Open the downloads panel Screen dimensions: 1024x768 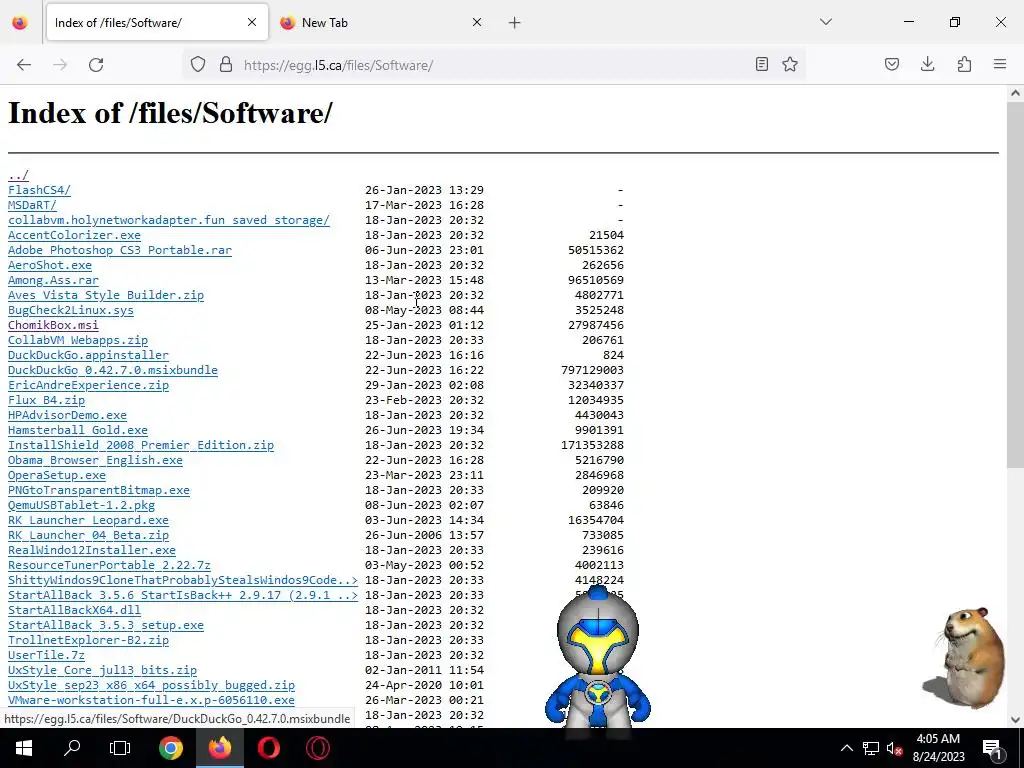[x=927, y=64]
